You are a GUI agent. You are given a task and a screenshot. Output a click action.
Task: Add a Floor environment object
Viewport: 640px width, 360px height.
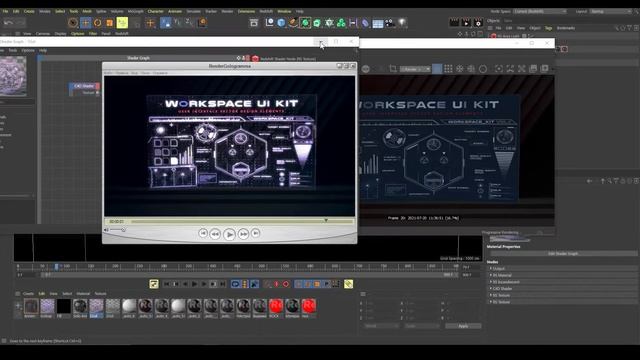(x=378, y=23)
